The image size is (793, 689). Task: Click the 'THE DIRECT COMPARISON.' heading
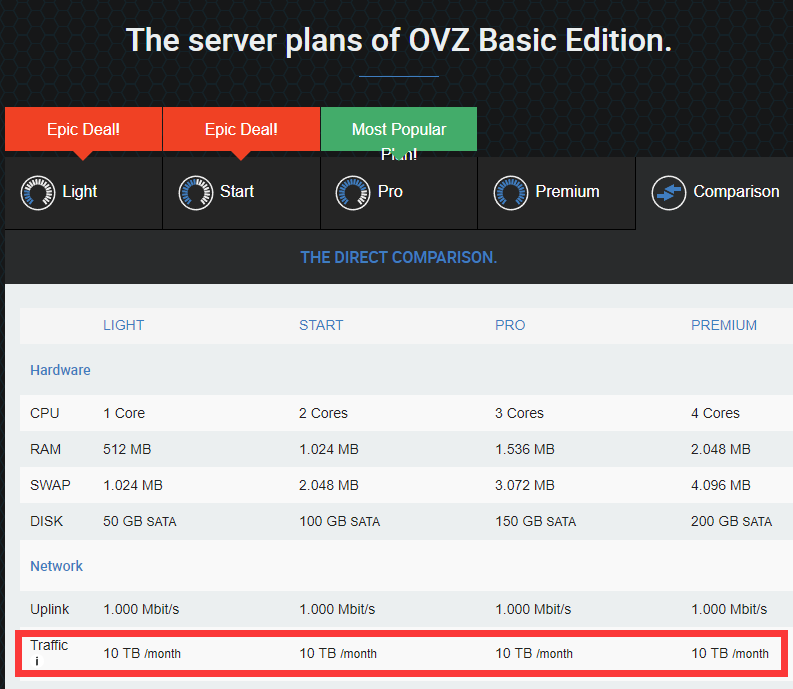pos(398,258)
